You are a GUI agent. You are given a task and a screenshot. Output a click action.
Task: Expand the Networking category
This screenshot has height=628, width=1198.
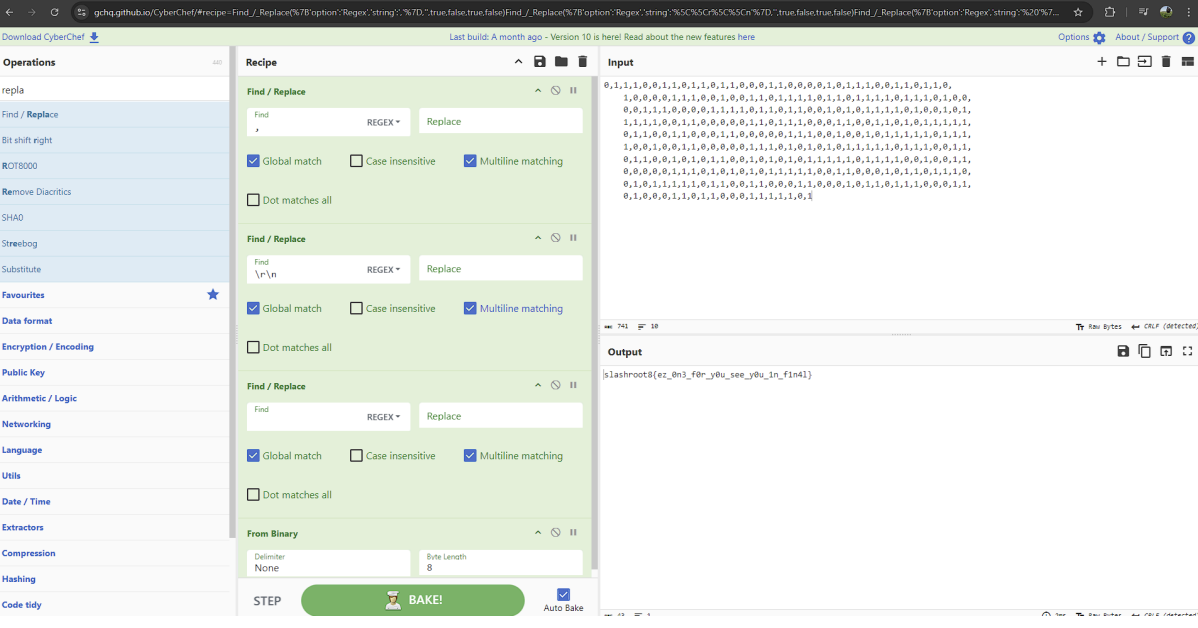(x=114, y=424)
